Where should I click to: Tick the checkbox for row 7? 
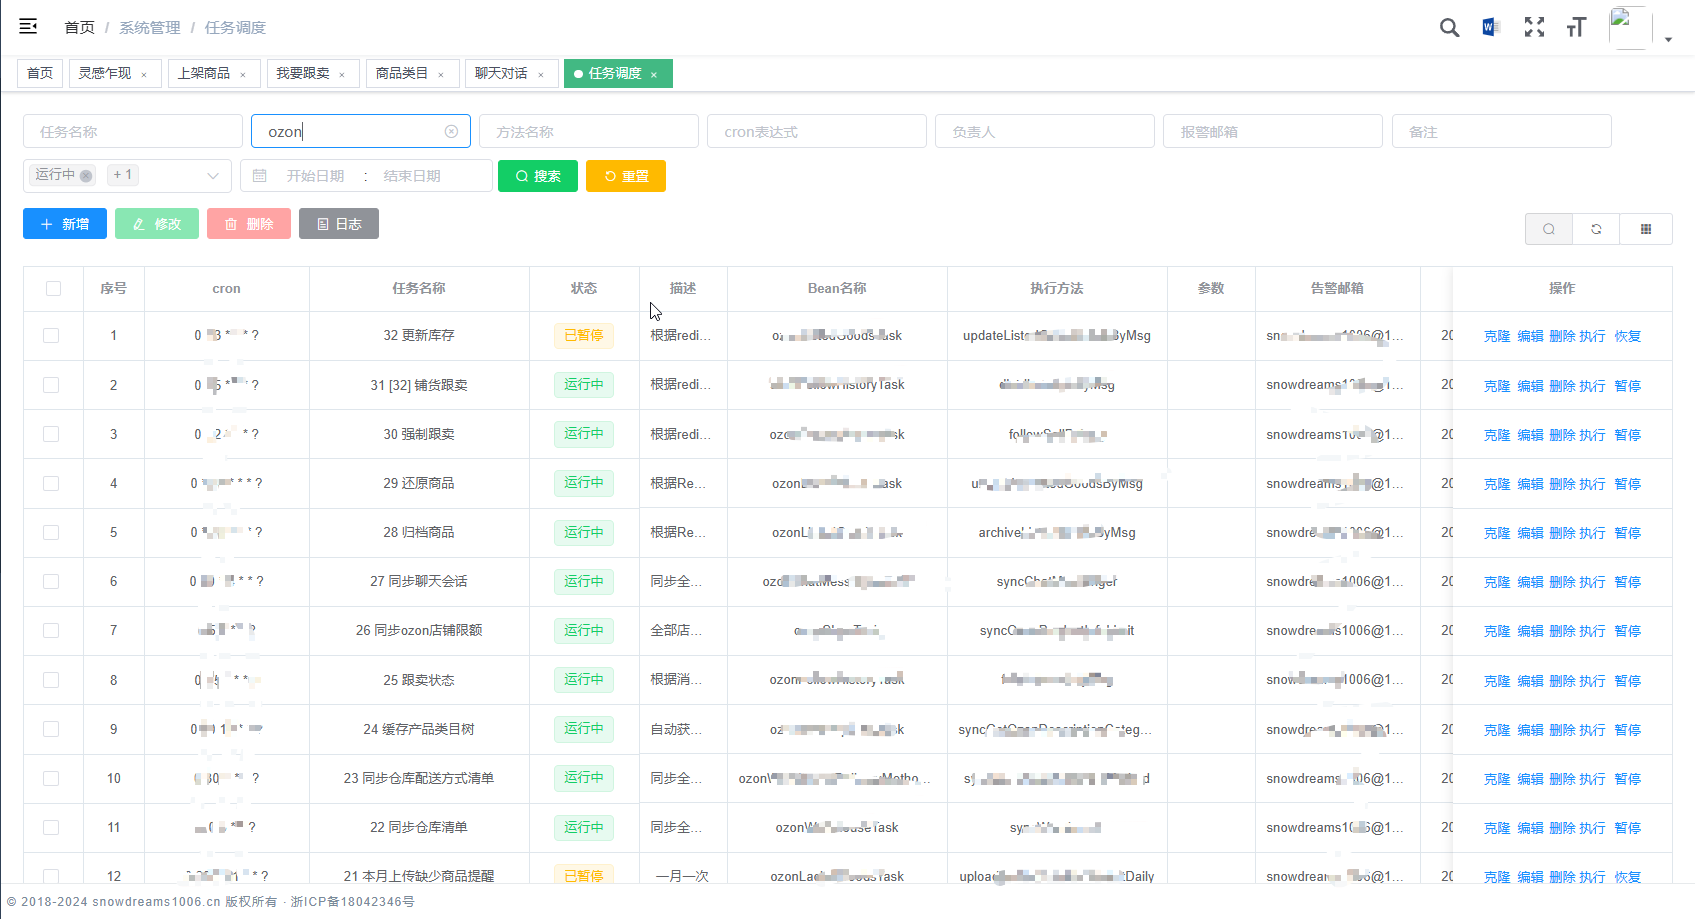click(51, 631)
